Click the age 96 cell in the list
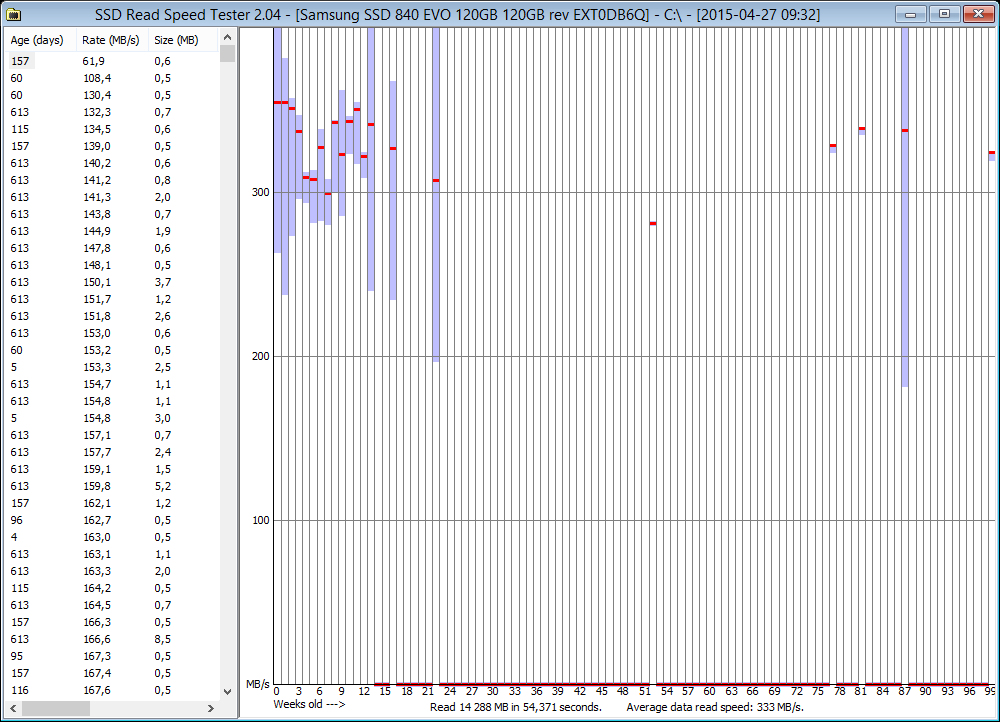 pyautogui.click(x=17, y=520)
